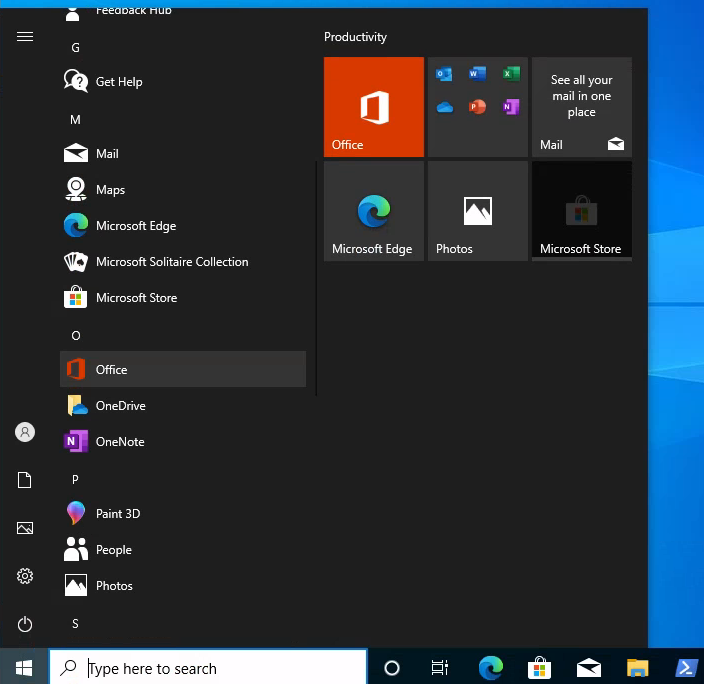Jump using letter P header

[x=75, y=479]
